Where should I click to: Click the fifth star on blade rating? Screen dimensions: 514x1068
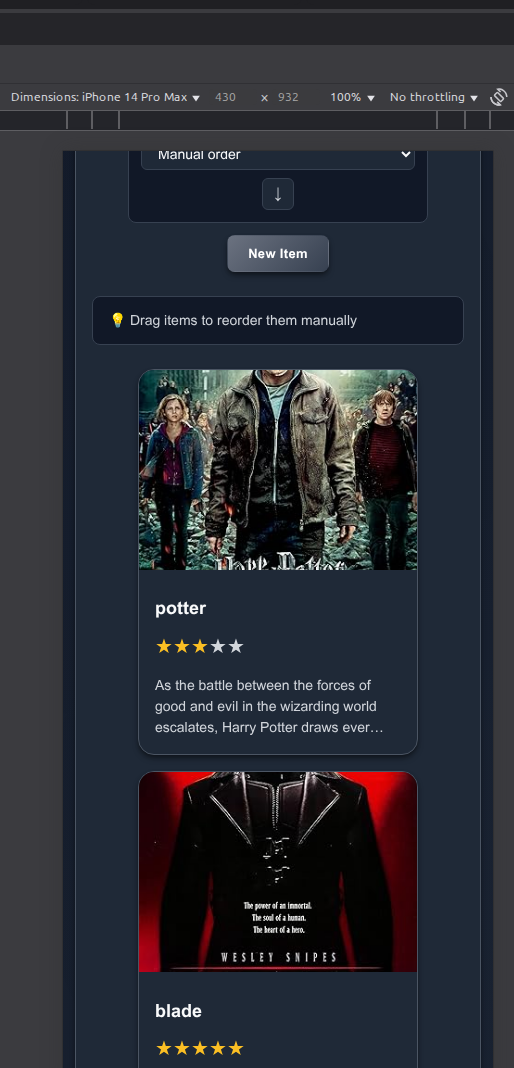tap(236, 1048)
